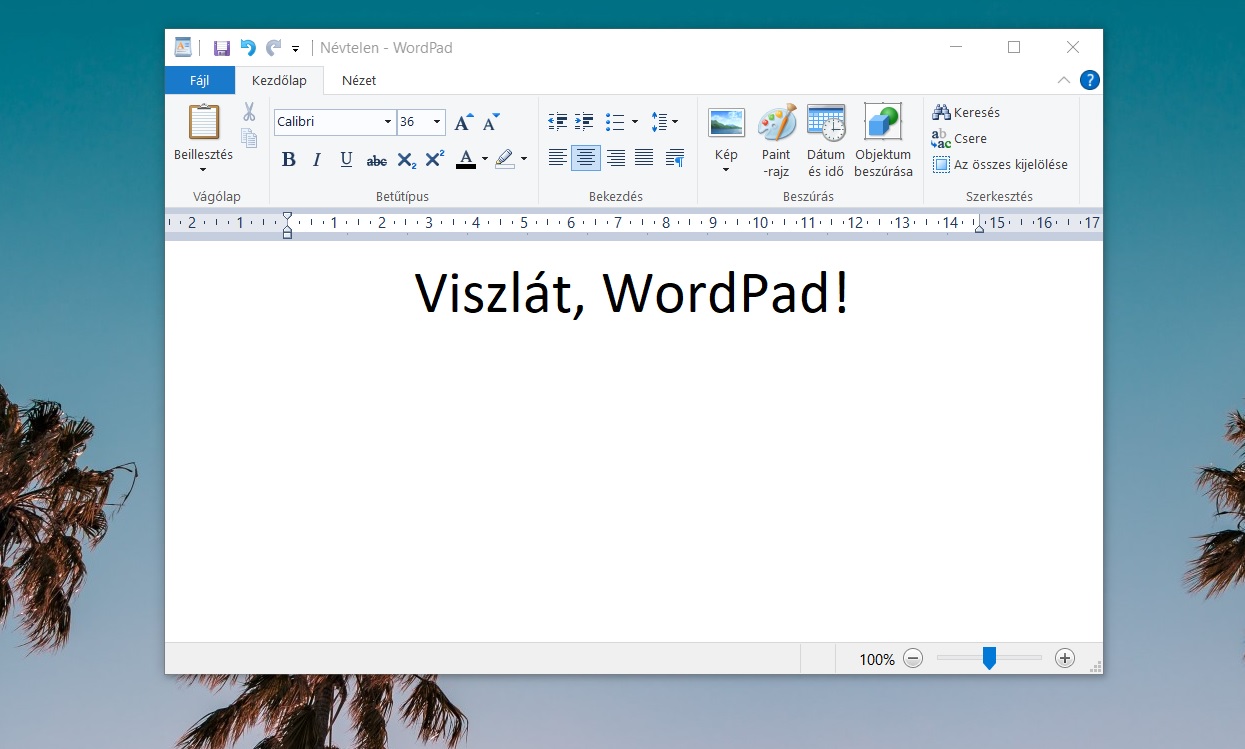Click Objektum beszúrása
This screenshot has height=749, width=1245.
click(883, 141)
